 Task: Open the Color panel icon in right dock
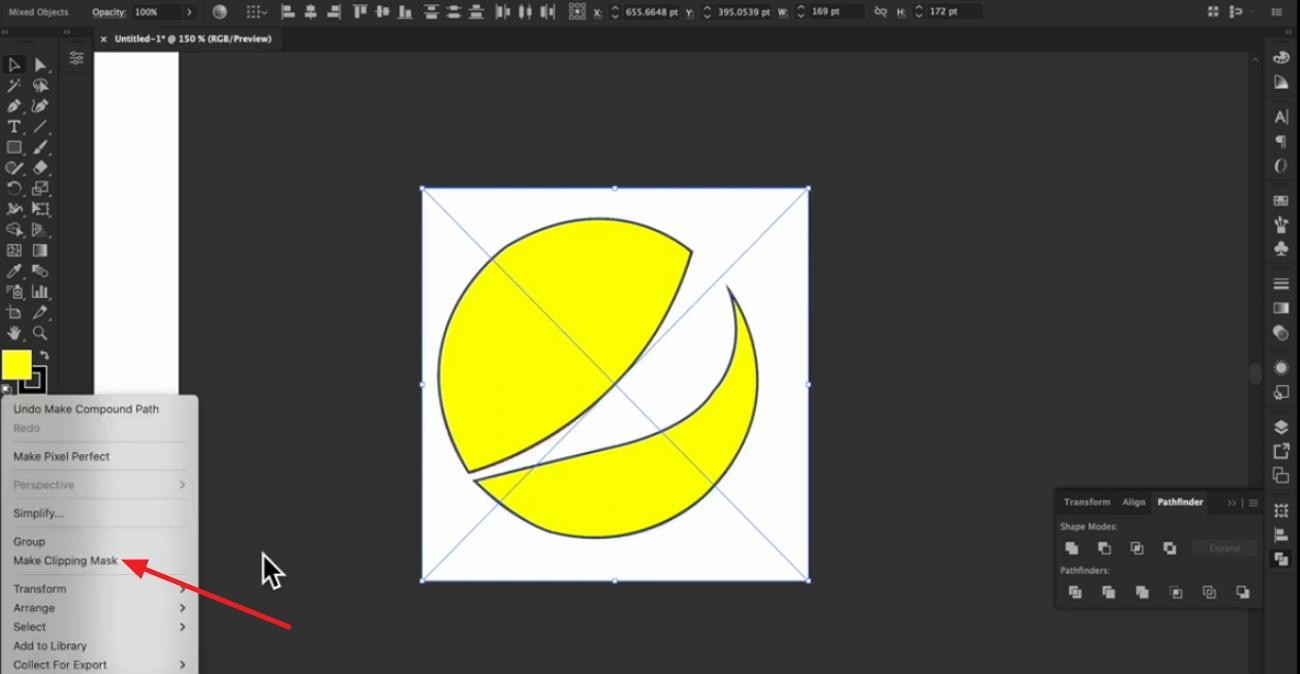pos(1281,57)
